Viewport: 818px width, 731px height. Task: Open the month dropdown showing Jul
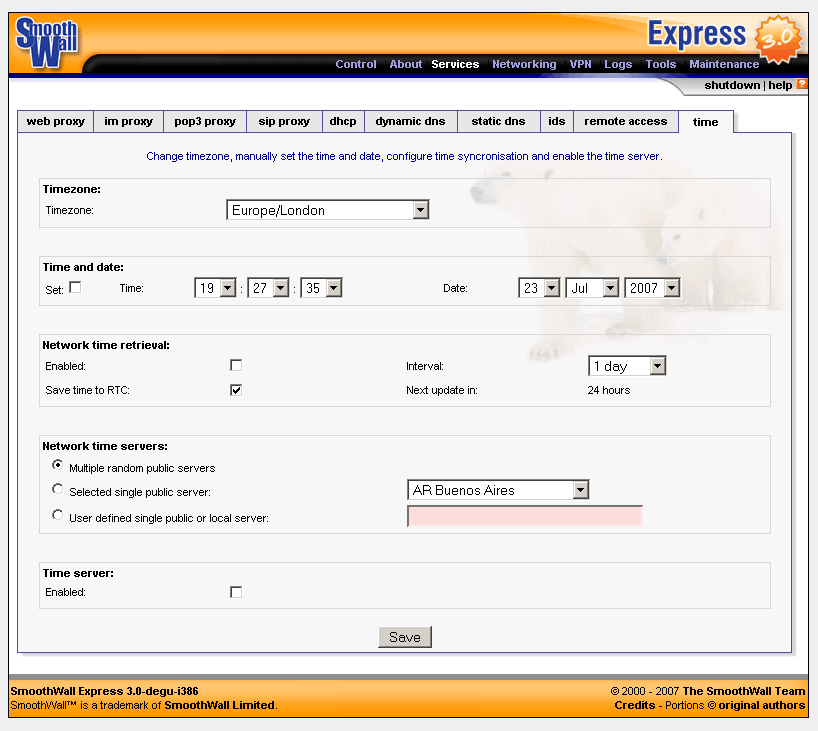pos(593,287)
